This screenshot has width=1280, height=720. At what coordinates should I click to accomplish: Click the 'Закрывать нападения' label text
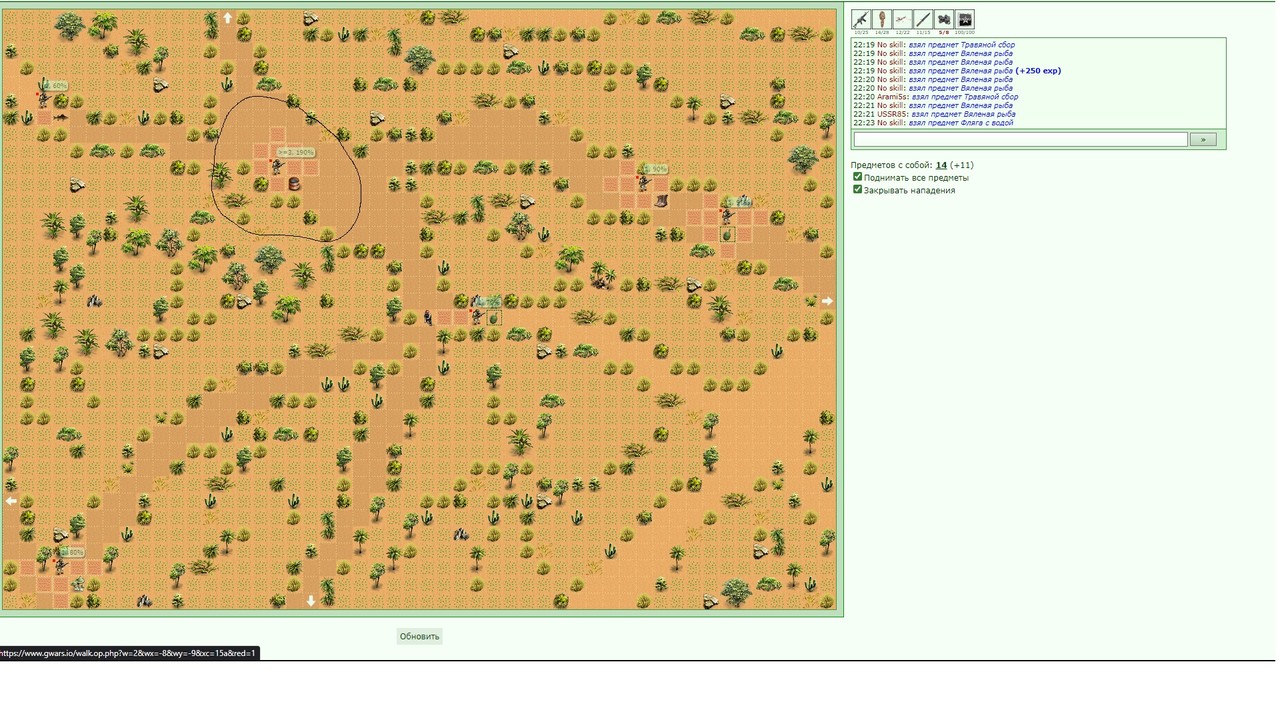click(x=909, y=190)
